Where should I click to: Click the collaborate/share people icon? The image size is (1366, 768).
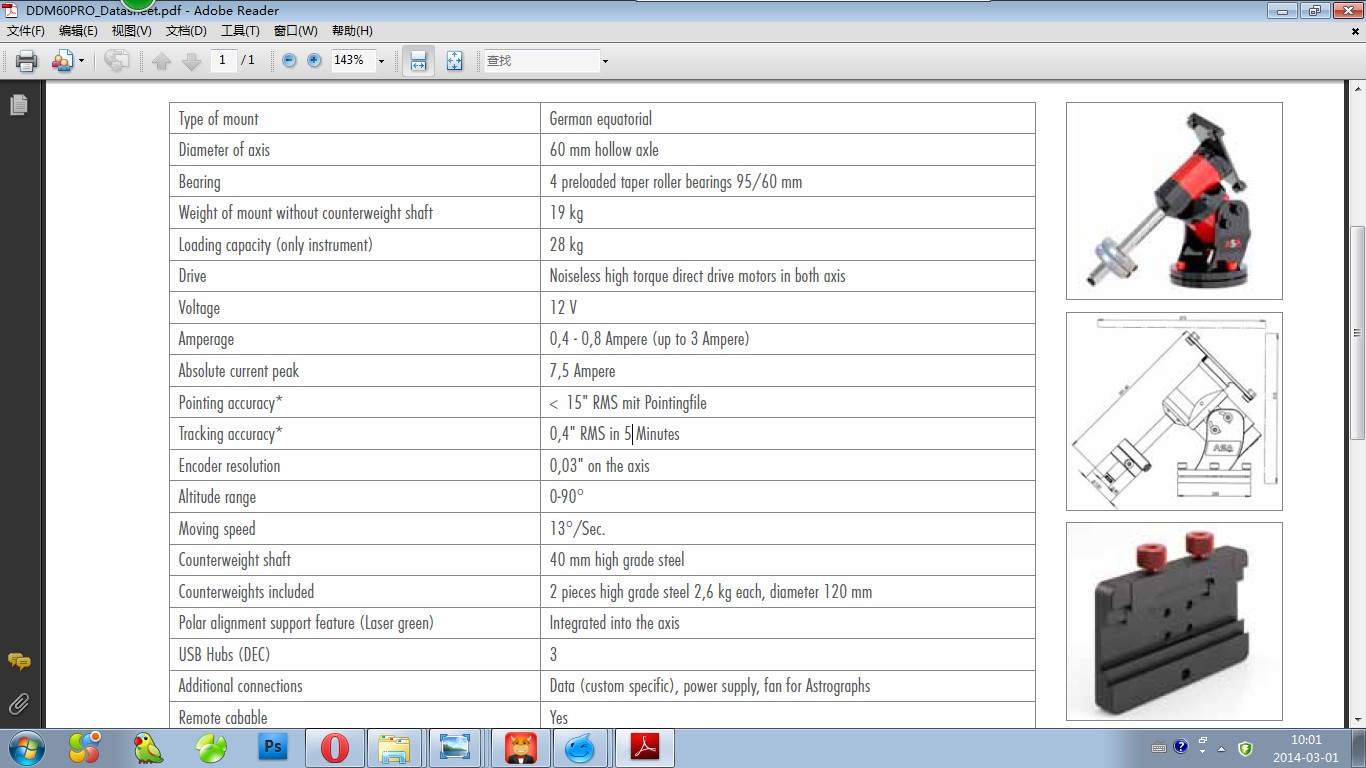tap(62, 61)
